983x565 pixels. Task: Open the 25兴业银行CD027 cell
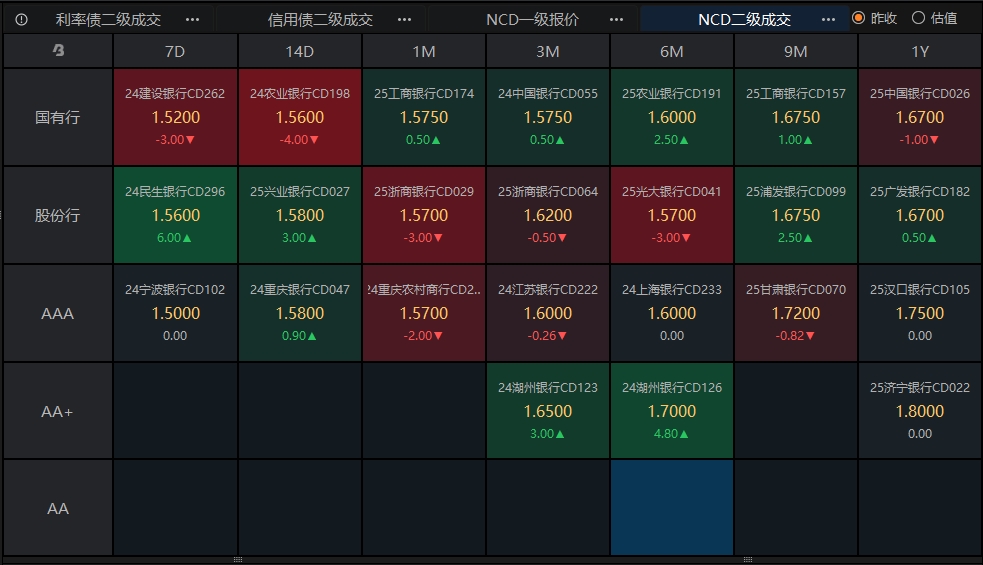coord(300,215)
